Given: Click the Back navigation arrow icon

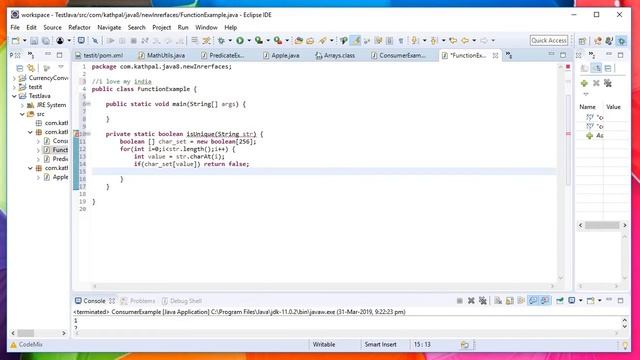Looking at the screenshot, I should pyautogui.click(x=465, y=40).
